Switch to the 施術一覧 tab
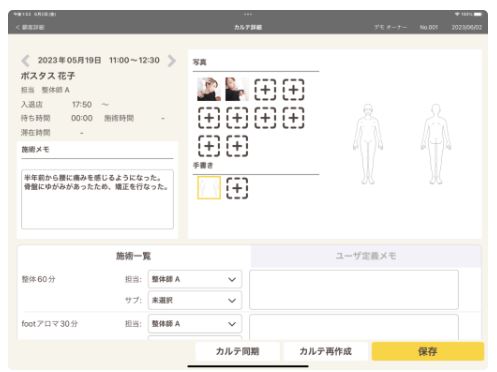The image size is (497, 372). pos(134,256)
